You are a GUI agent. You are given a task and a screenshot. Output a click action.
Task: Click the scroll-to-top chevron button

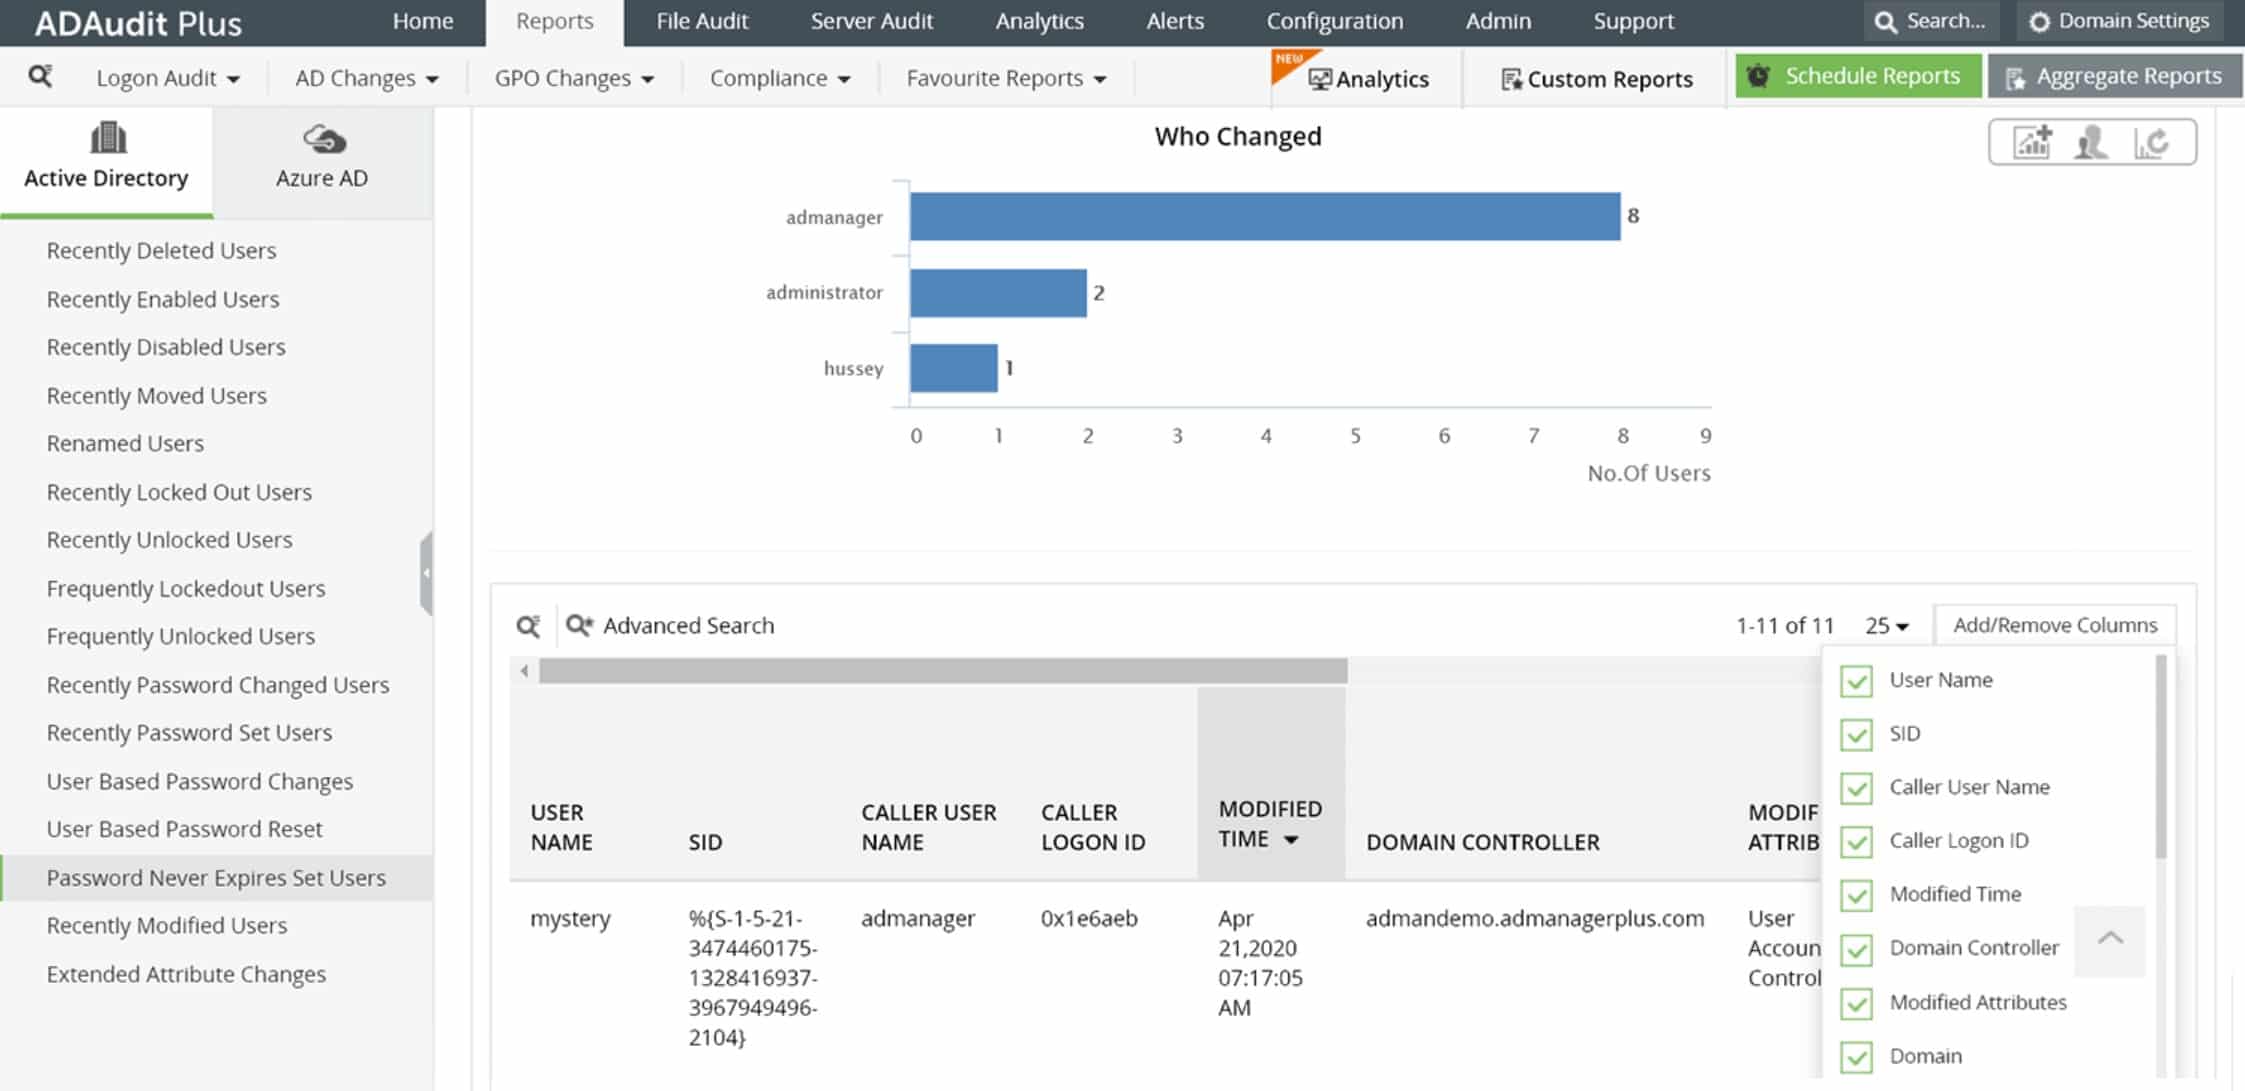click(x=2110, y=939)
